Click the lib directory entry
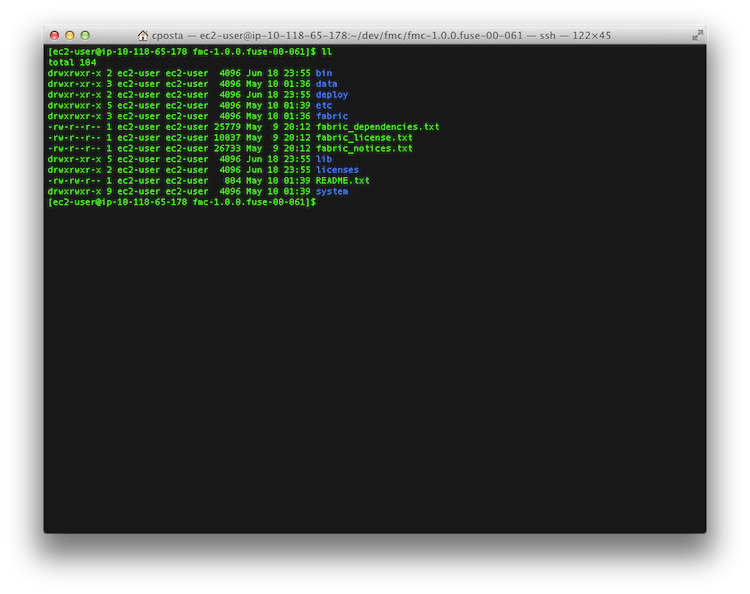 [x=324, y=159]
